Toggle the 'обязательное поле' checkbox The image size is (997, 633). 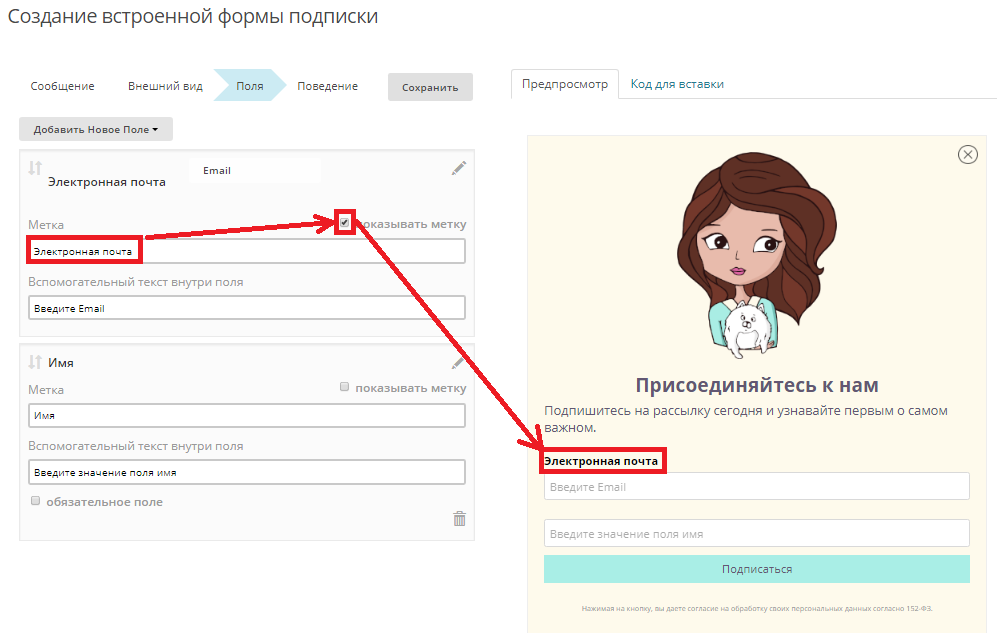(x=36, y=501)
